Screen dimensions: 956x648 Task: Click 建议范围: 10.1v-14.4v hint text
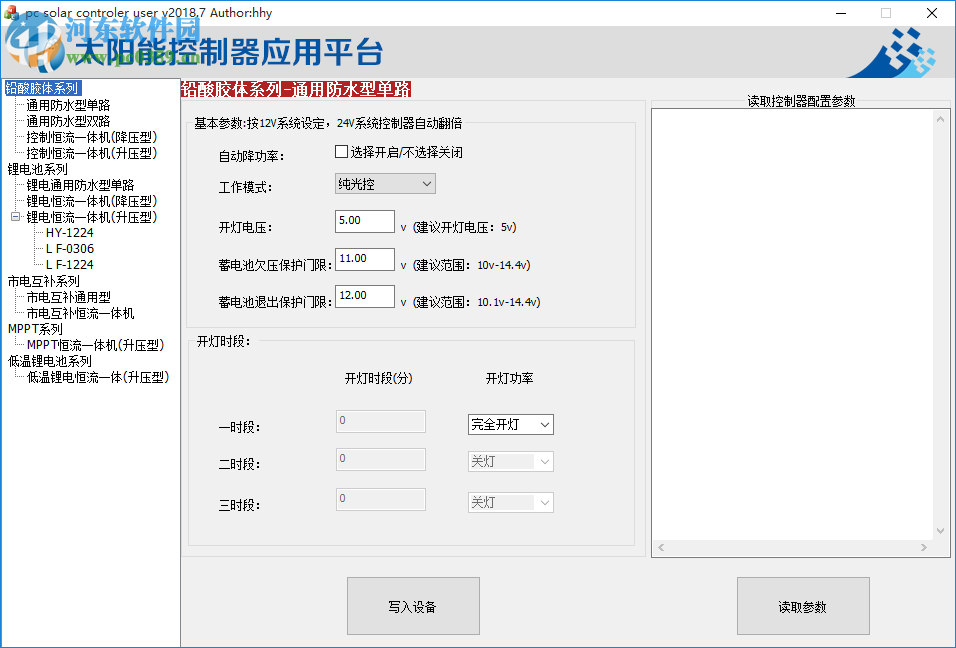tap(476, 302)
